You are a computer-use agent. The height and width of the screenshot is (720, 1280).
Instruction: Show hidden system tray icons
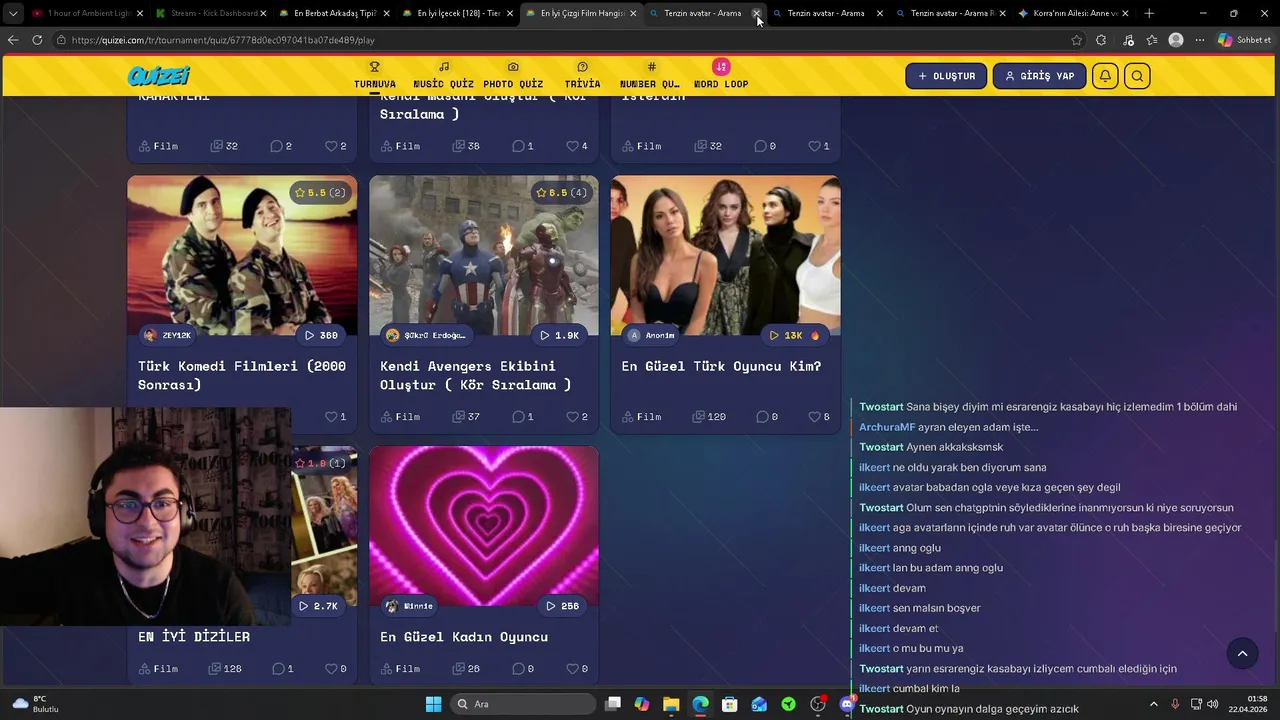(1153, 704)
